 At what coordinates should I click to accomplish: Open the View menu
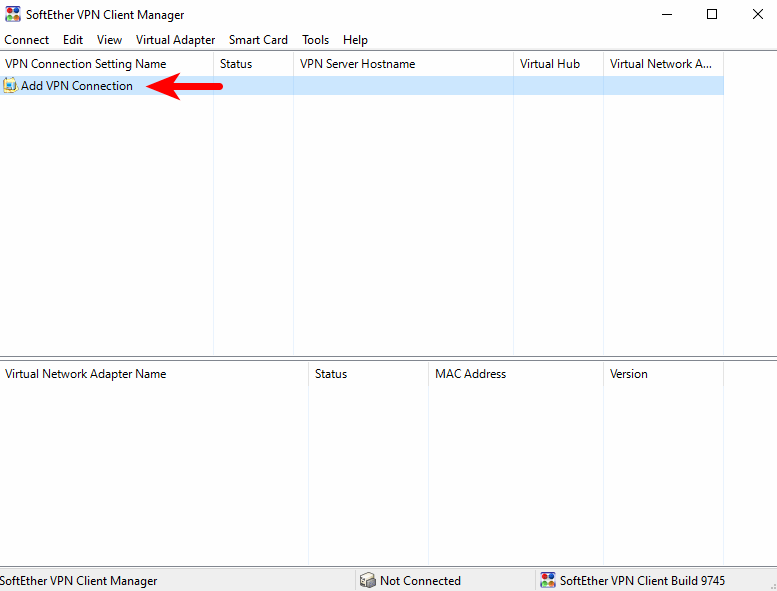pos(109,40)
